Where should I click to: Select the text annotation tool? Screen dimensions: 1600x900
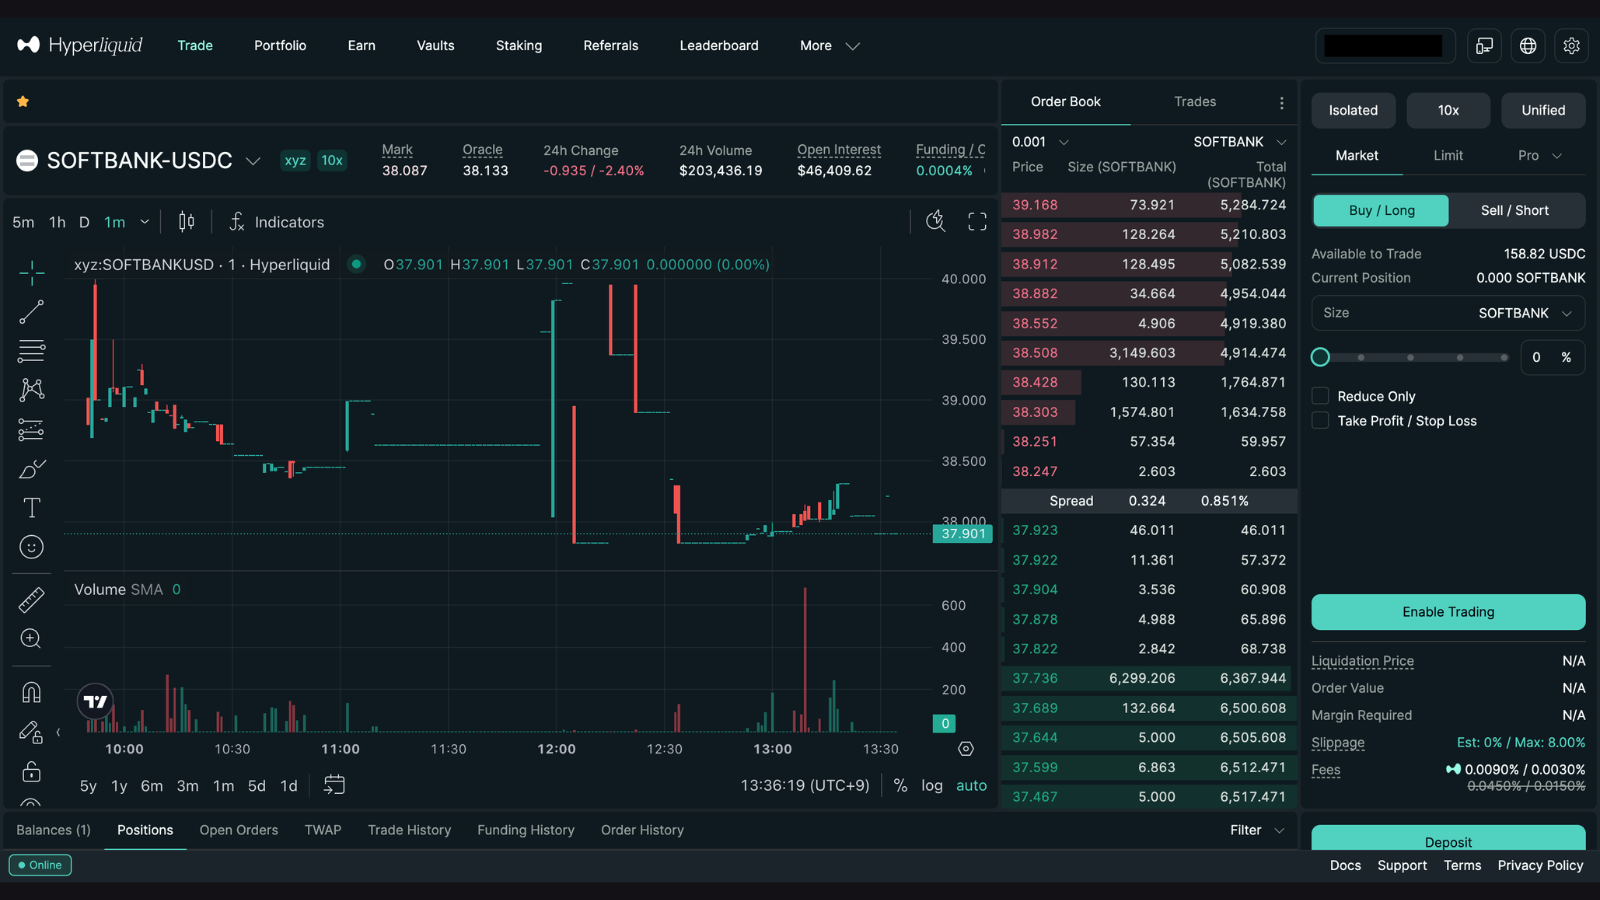tap(31, 508)
